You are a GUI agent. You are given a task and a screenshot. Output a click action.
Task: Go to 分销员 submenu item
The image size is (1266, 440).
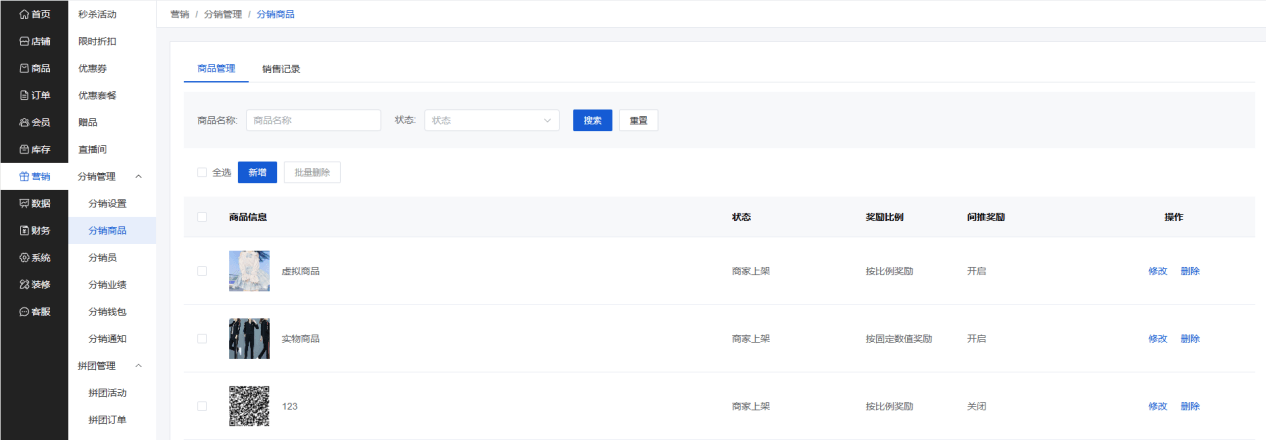coord(102,257)
